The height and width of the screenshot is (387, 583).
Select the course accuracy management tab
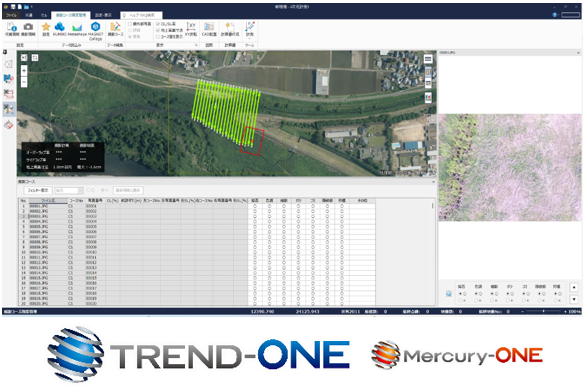pos(71,15)
